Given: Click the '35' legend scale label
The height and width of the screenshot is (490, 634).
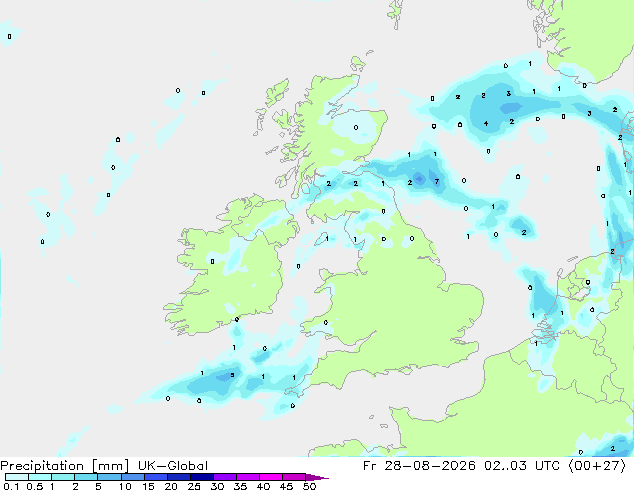Looking at the screenshot, I should point(240,486).
